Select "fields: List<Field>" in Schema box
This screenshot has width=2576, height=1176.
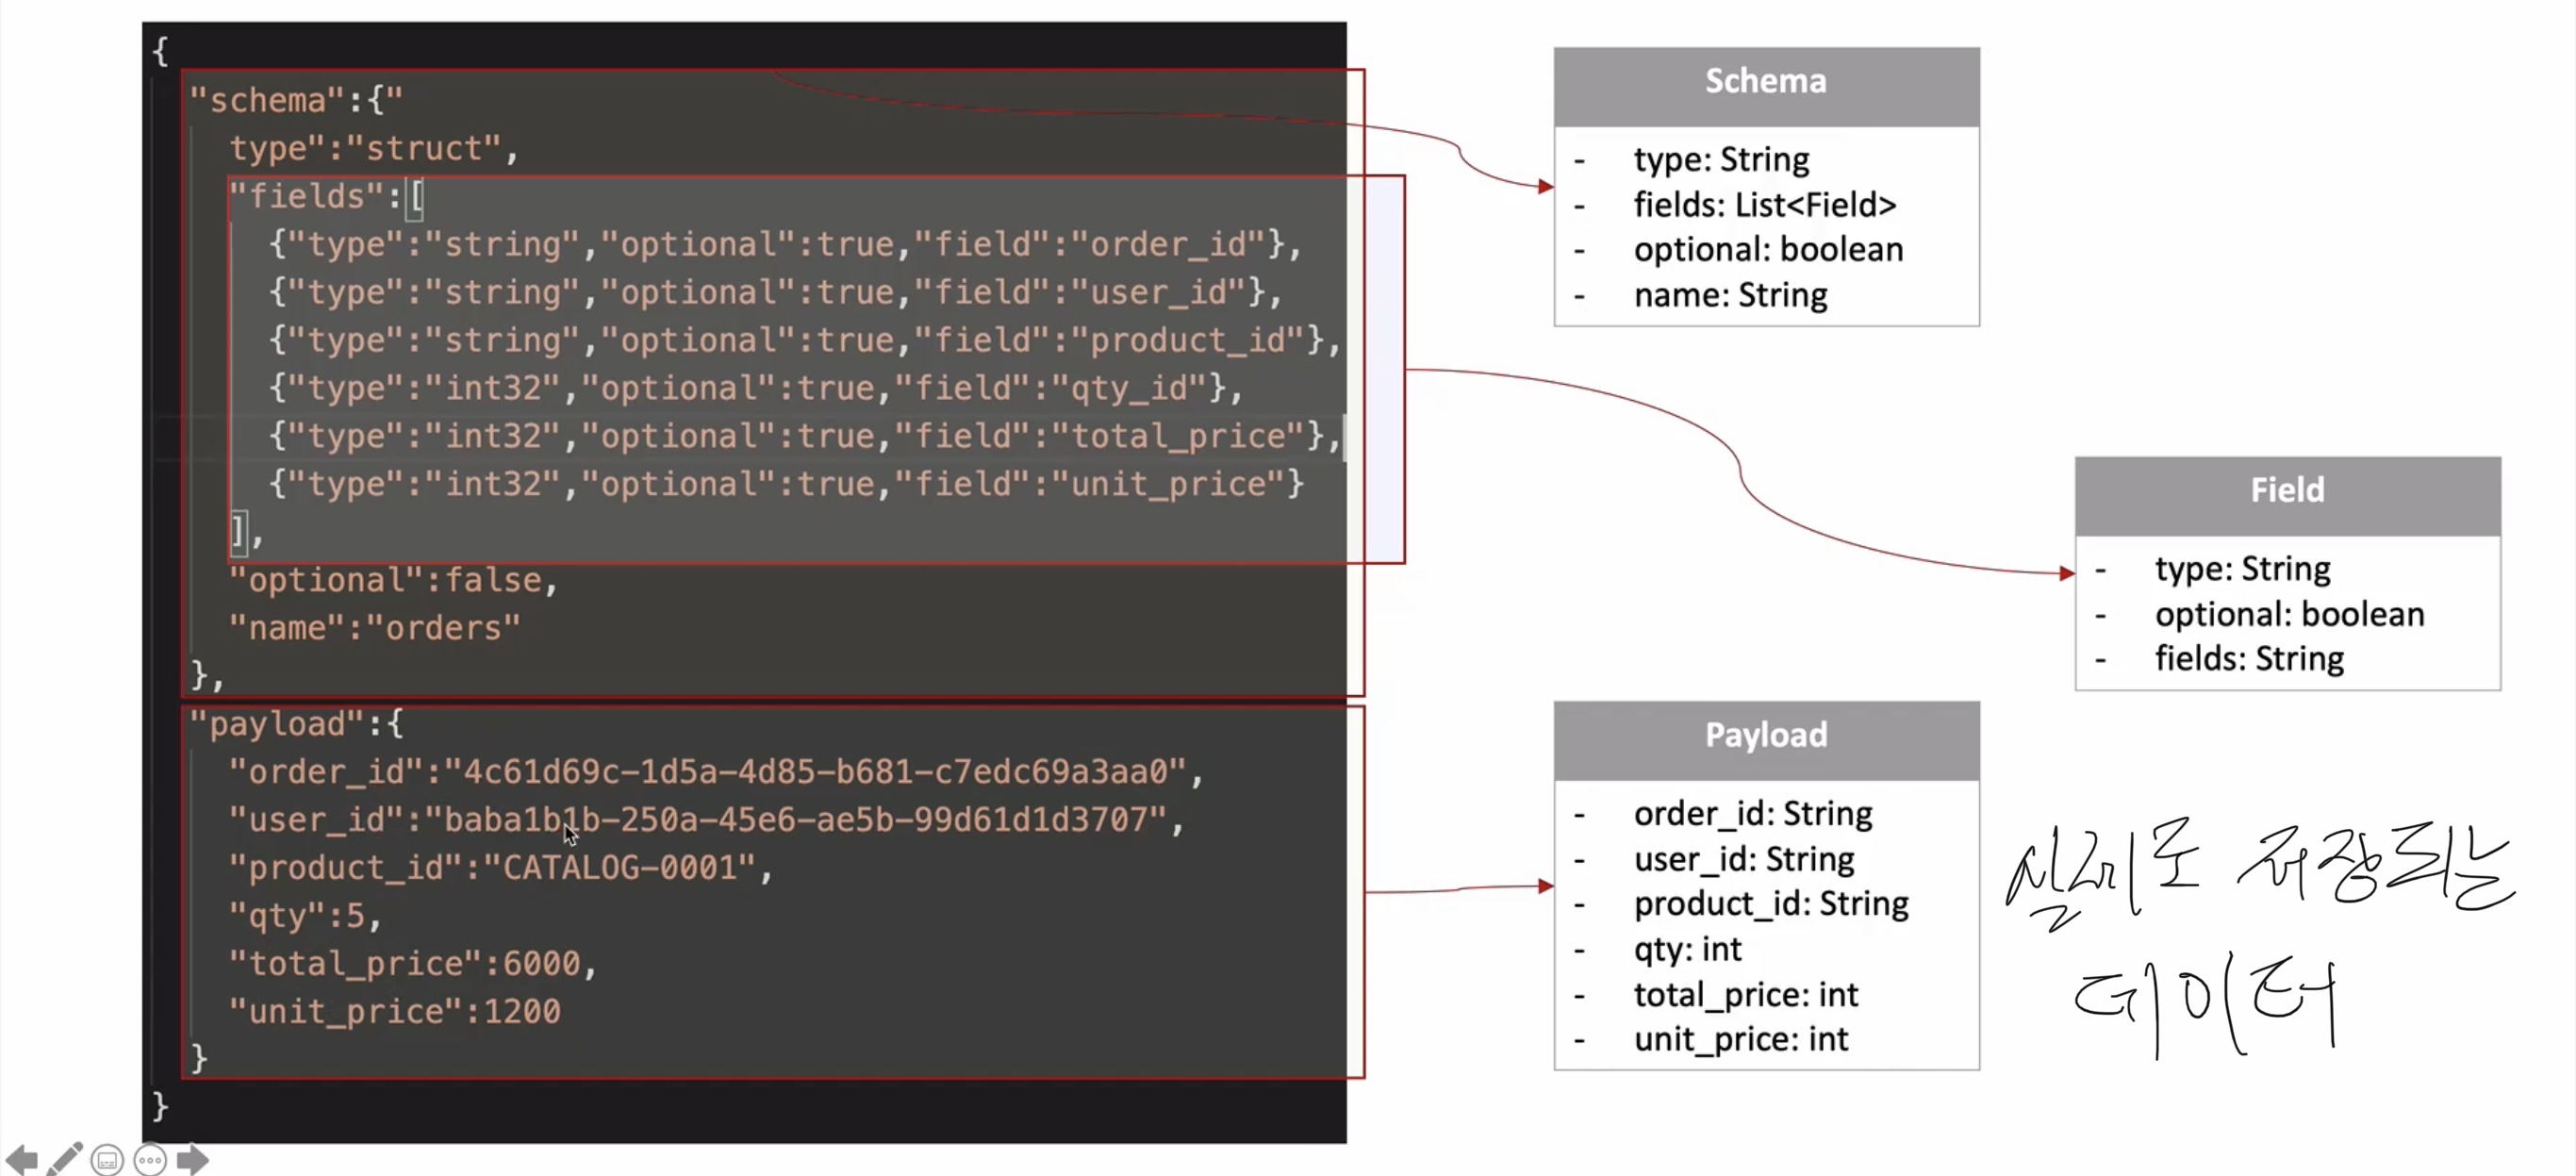pyautogui.click(x=1765, y=205)
